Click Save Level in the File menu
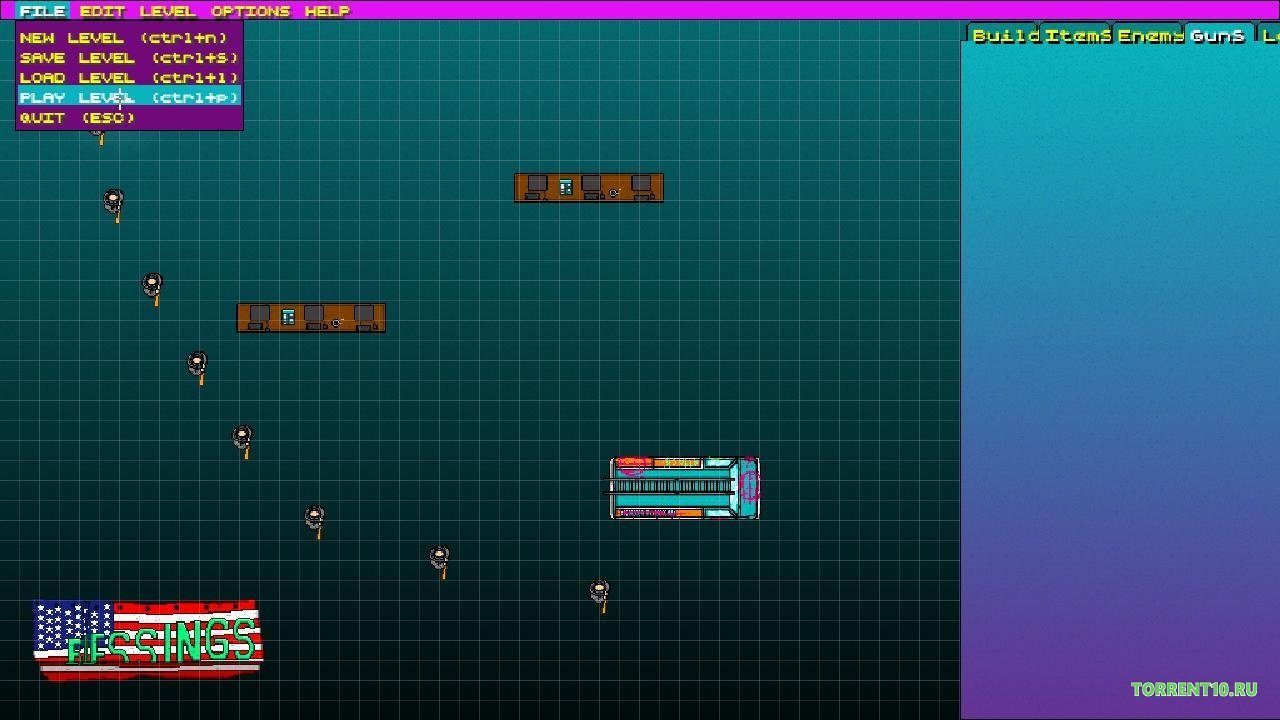This screenshot has height=720, width=1280. 129,57
